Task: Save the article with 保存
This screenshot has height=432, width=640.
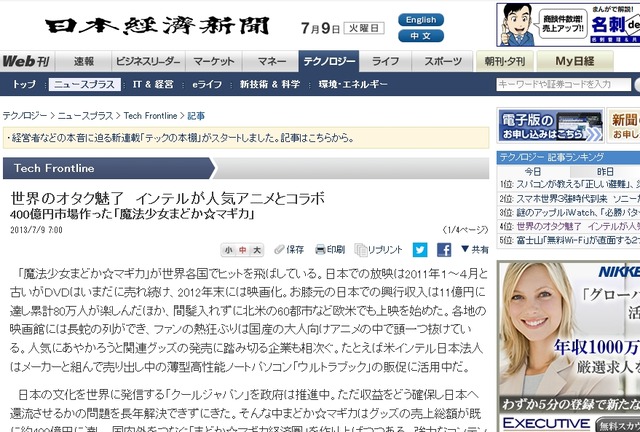Action: (289, 249)
